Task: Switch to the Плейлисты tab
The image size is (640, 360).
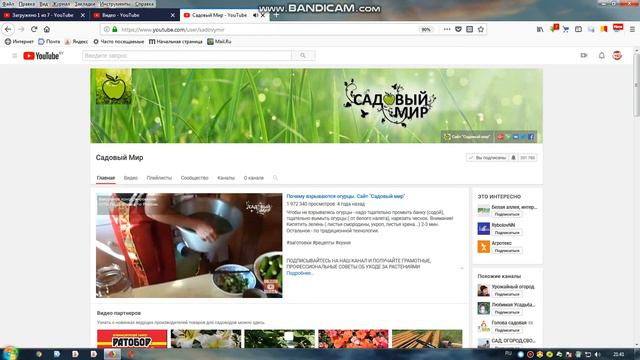Action: pyautogui.click(x=159, y=178)
